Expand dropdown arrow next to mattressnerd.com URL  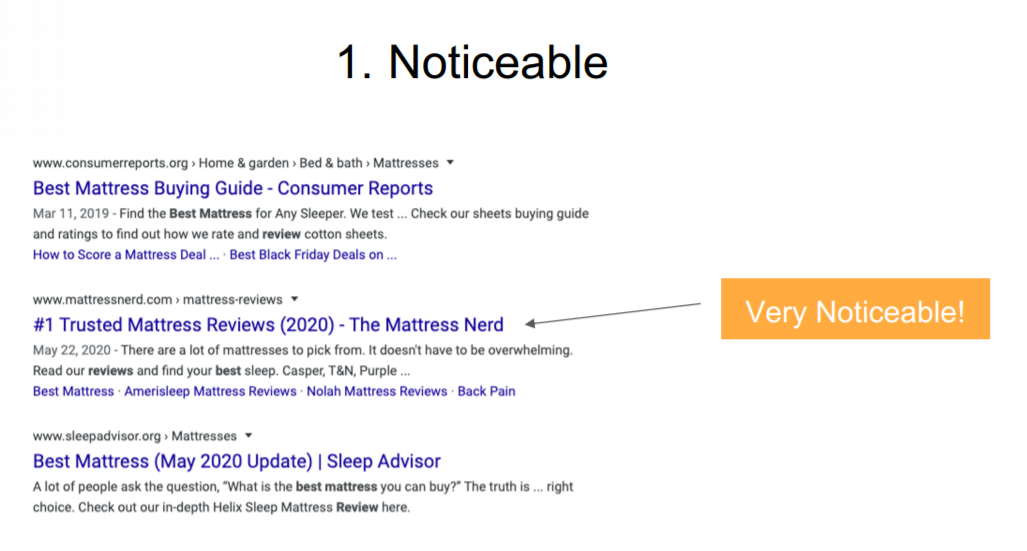[295, 299]
